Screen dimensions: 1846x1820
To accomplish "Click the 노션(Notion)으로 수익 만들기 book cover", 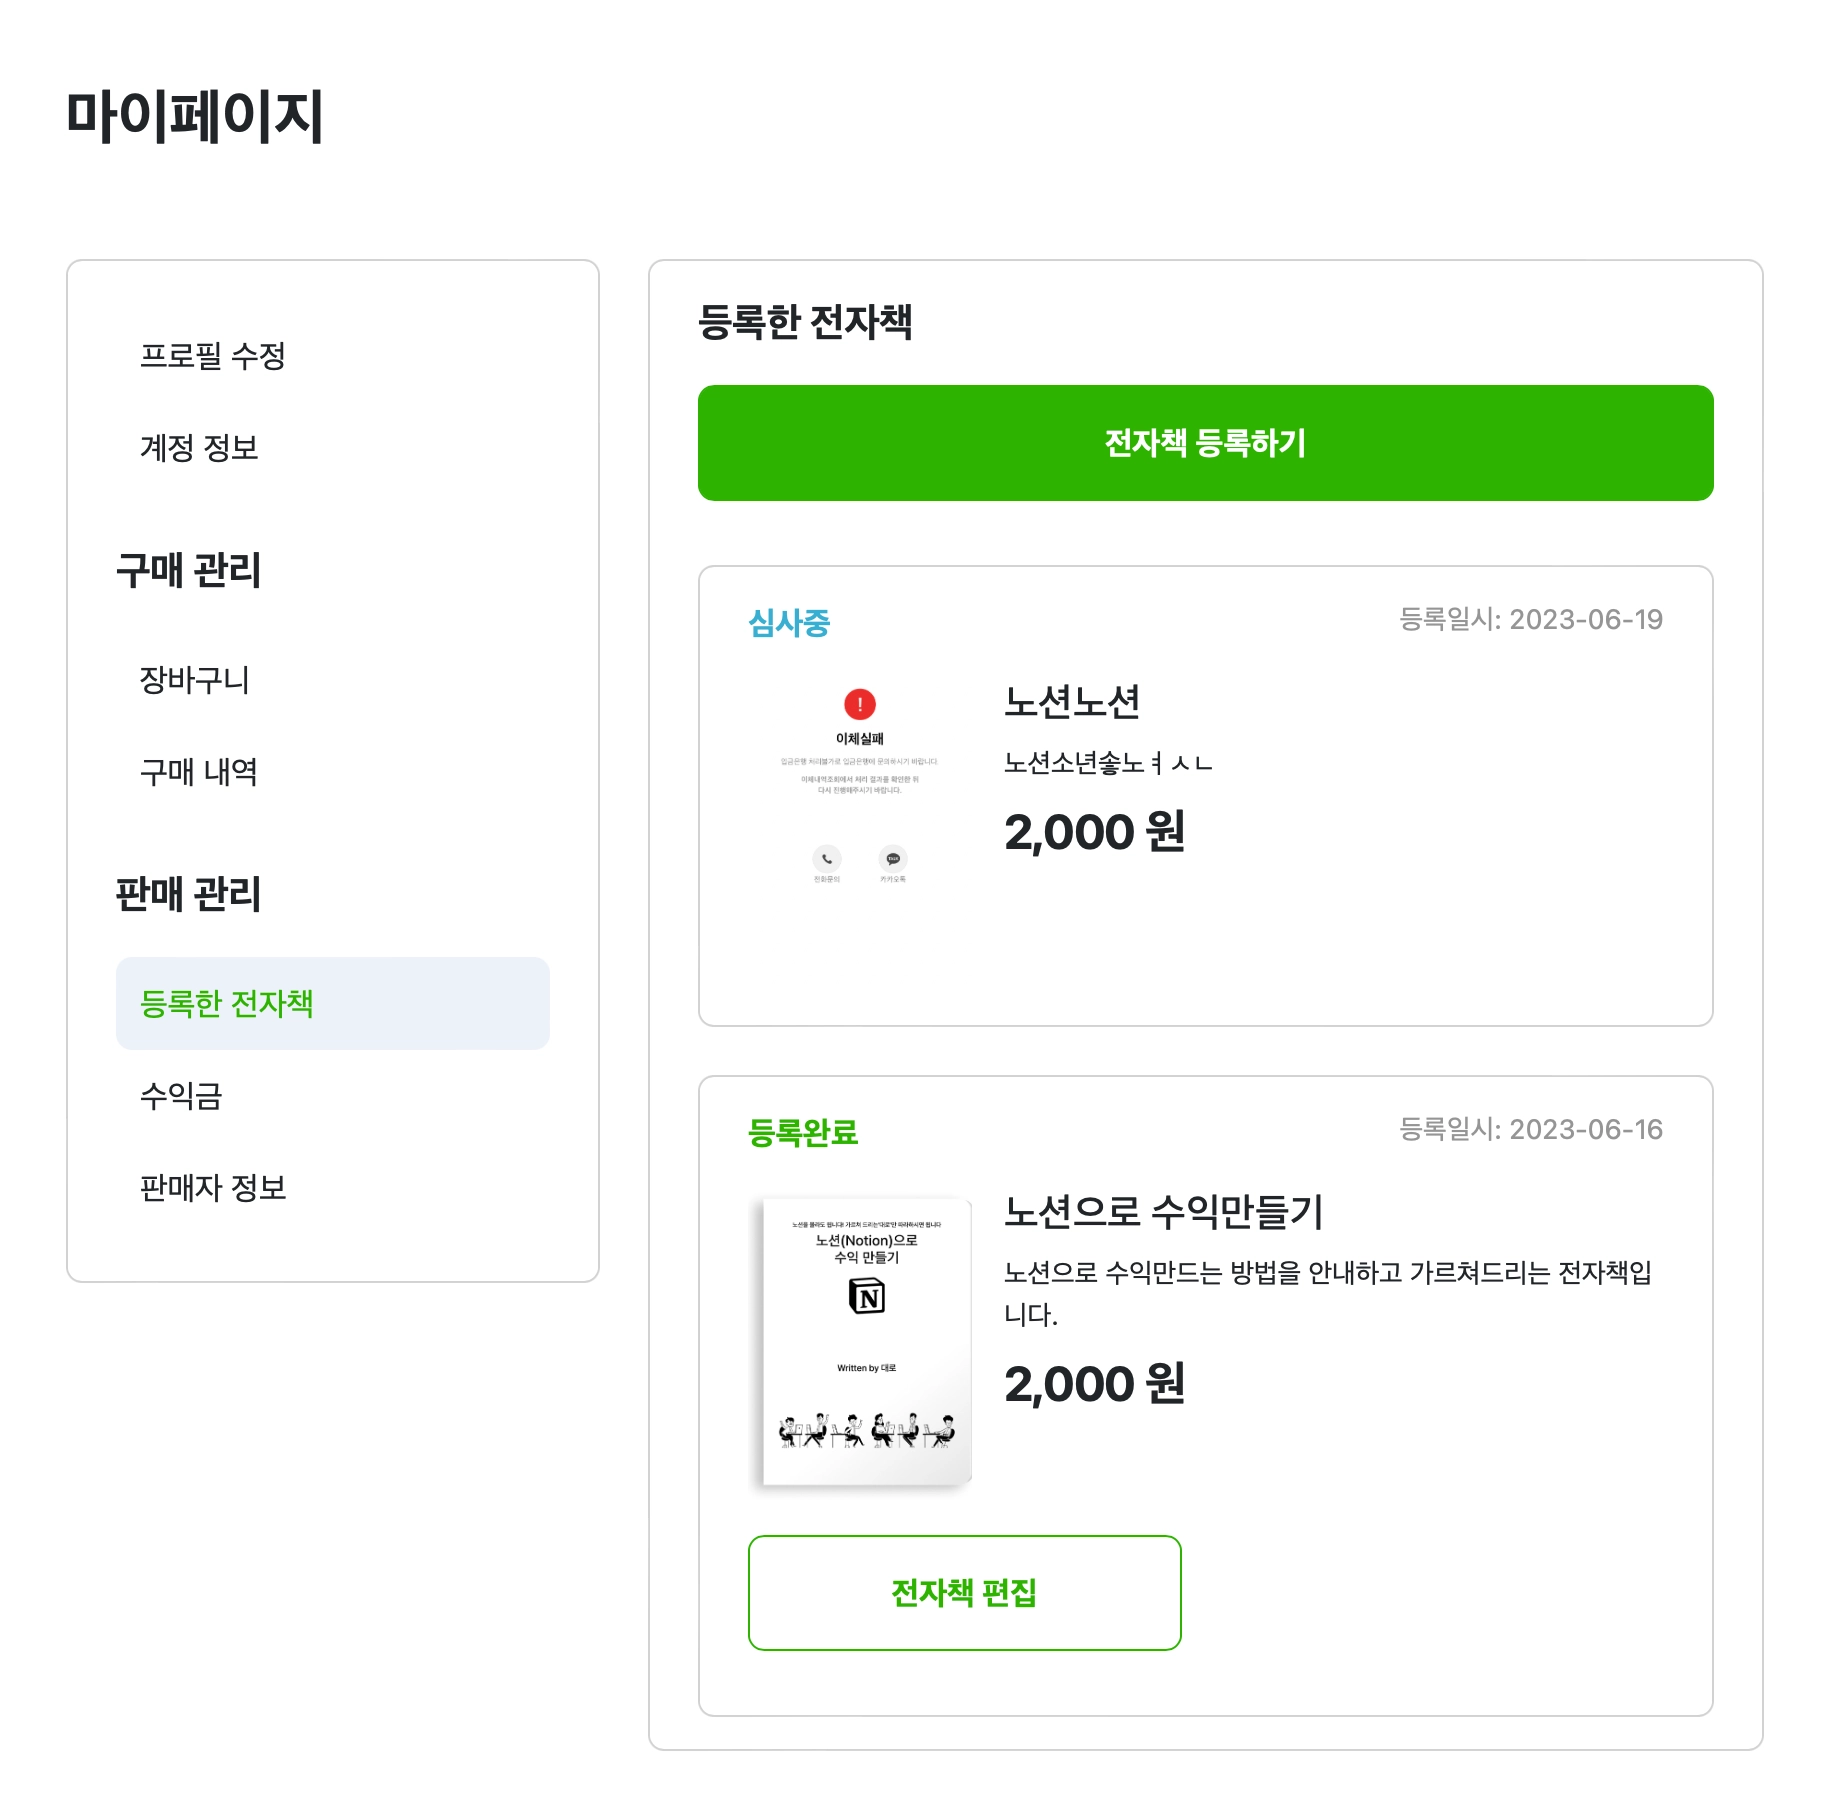I will tap(866, 1340).
